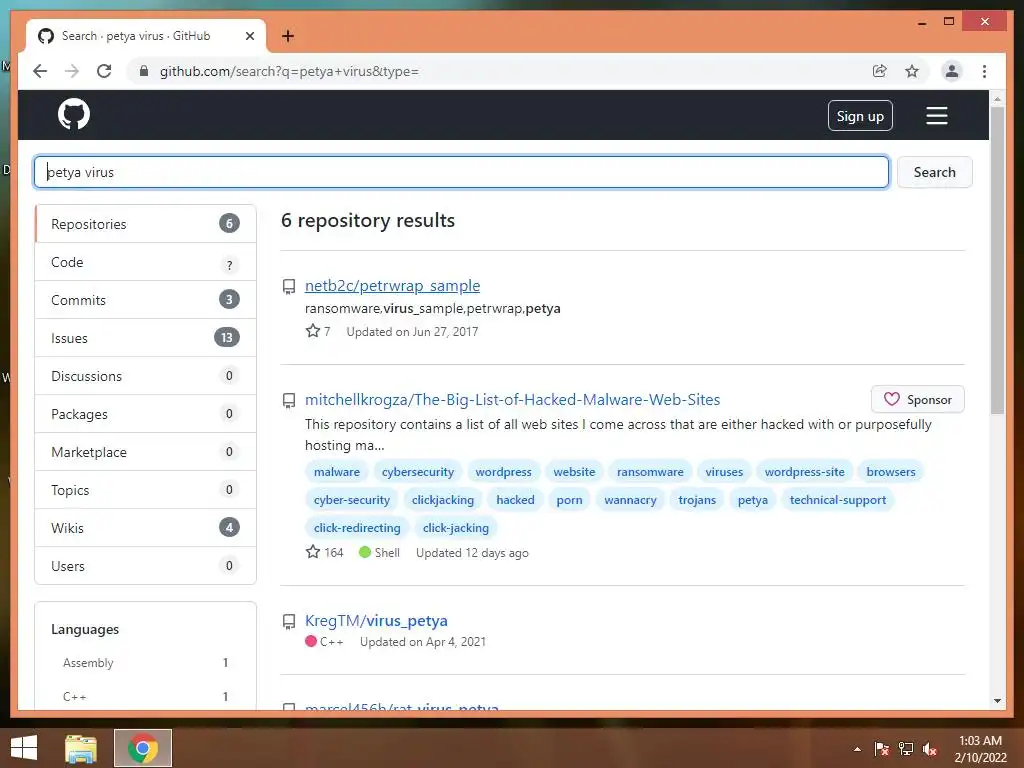The width and height of the screenshot is (1024, 768).
Task: Click the malware topic tag
Action: (x=336, y=472)
